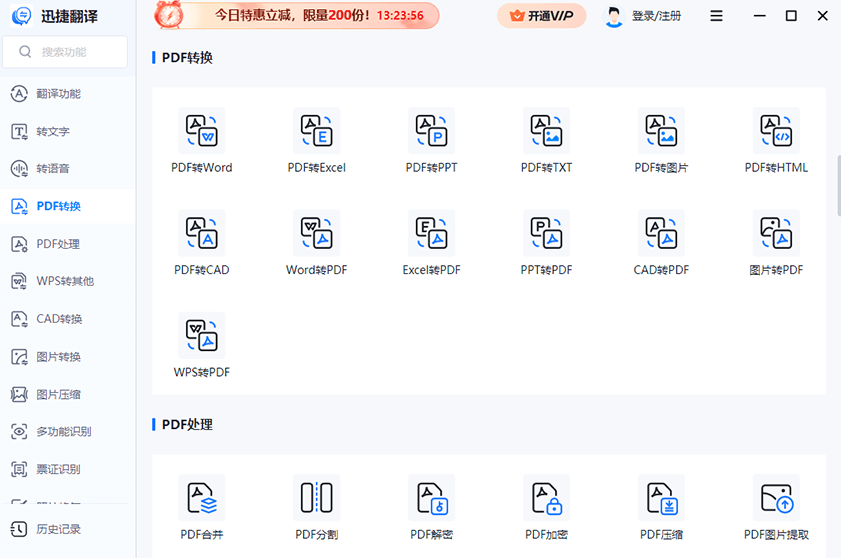Open the PDF转图片 converter
Viewport: 841px width, 558px height.
tap(661, 141)
